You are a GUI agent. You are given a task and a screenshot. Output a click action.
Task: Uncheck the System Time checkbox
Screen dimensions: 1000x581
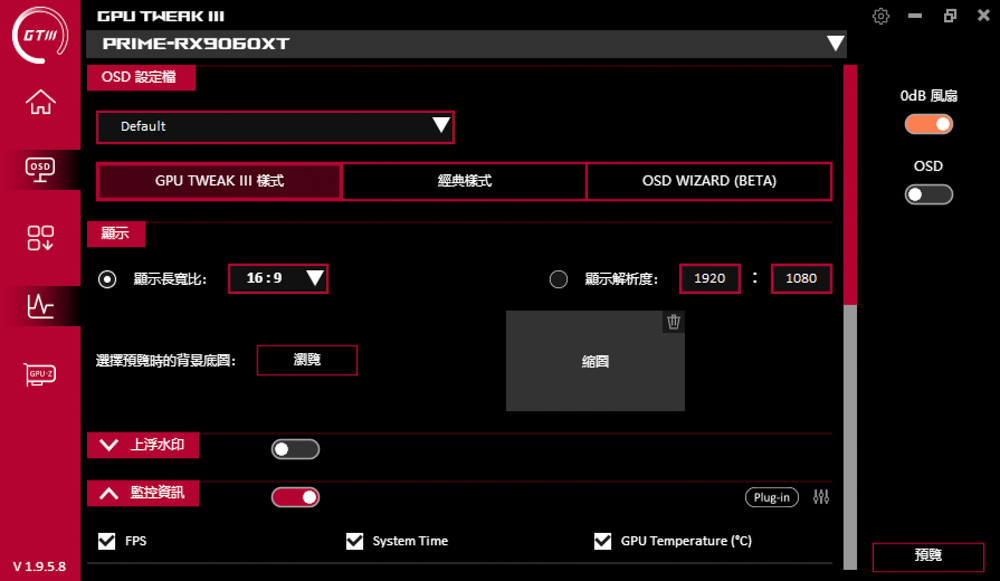(x=354, y=541)
